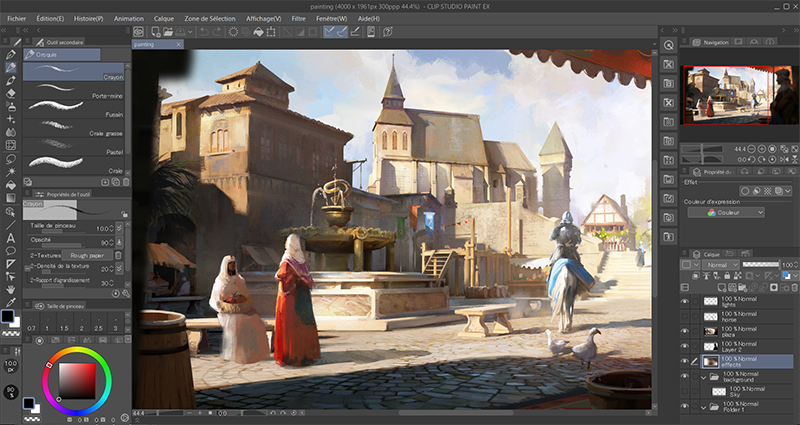800x425 pixels.
Task: Select the Hand move tool
Action: tap(10, 289)
